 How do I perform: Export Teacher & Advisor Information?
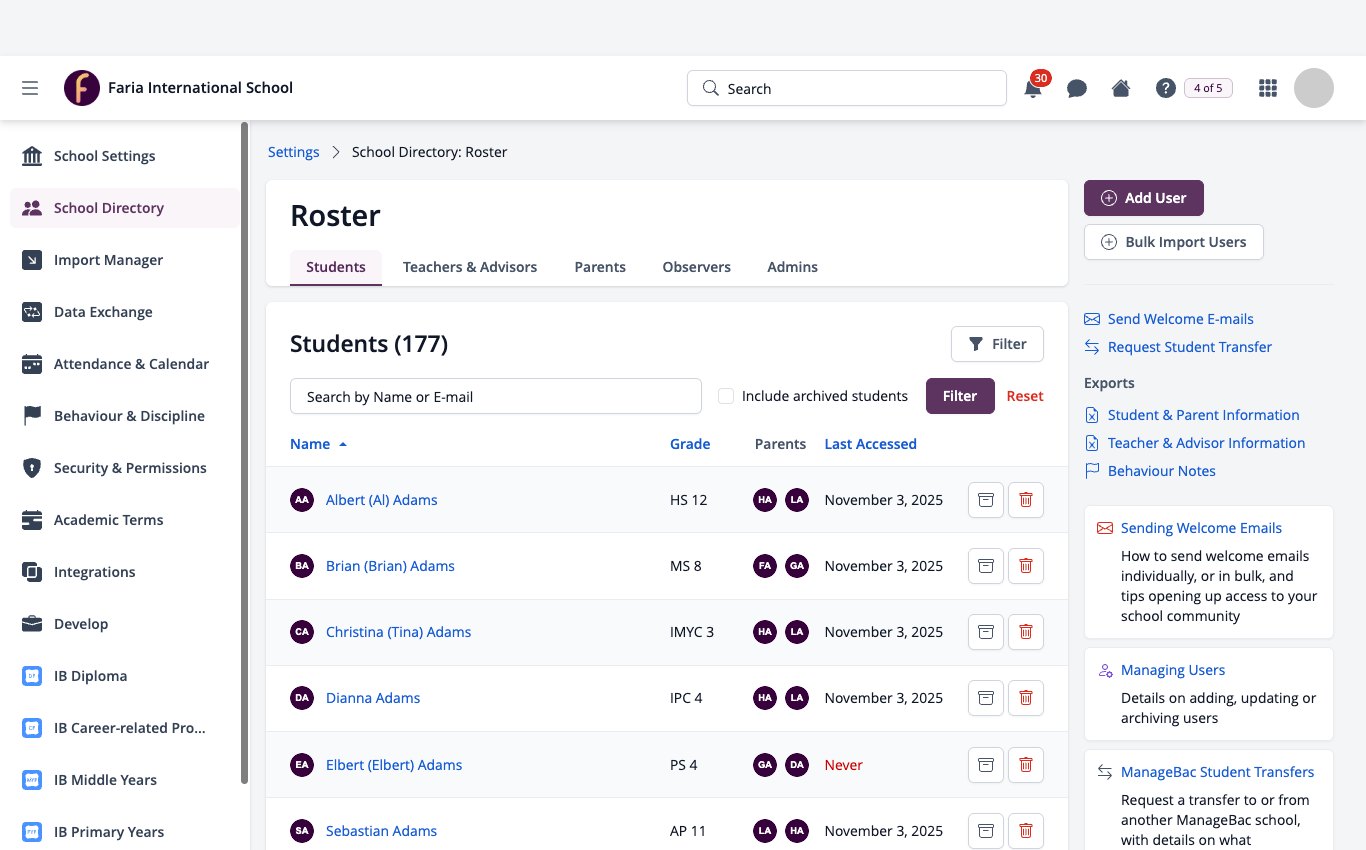pos(1206,443)
